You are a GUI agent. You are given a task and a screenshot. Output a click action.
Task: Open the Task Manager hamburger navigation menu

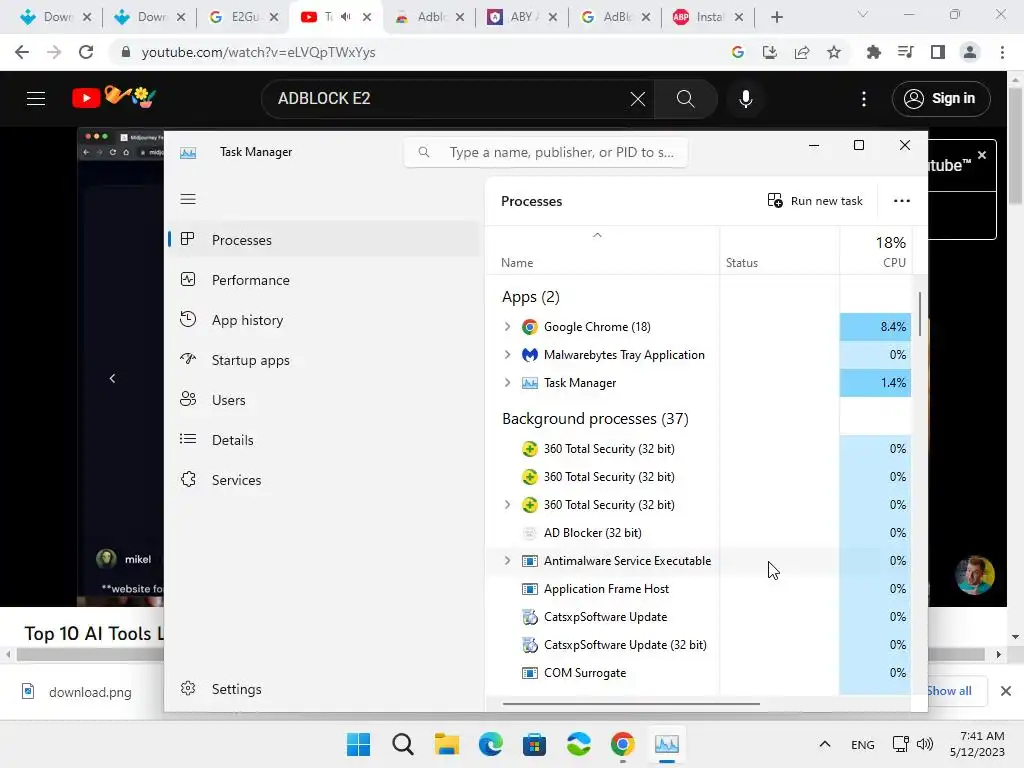click(x=188, y=199)
